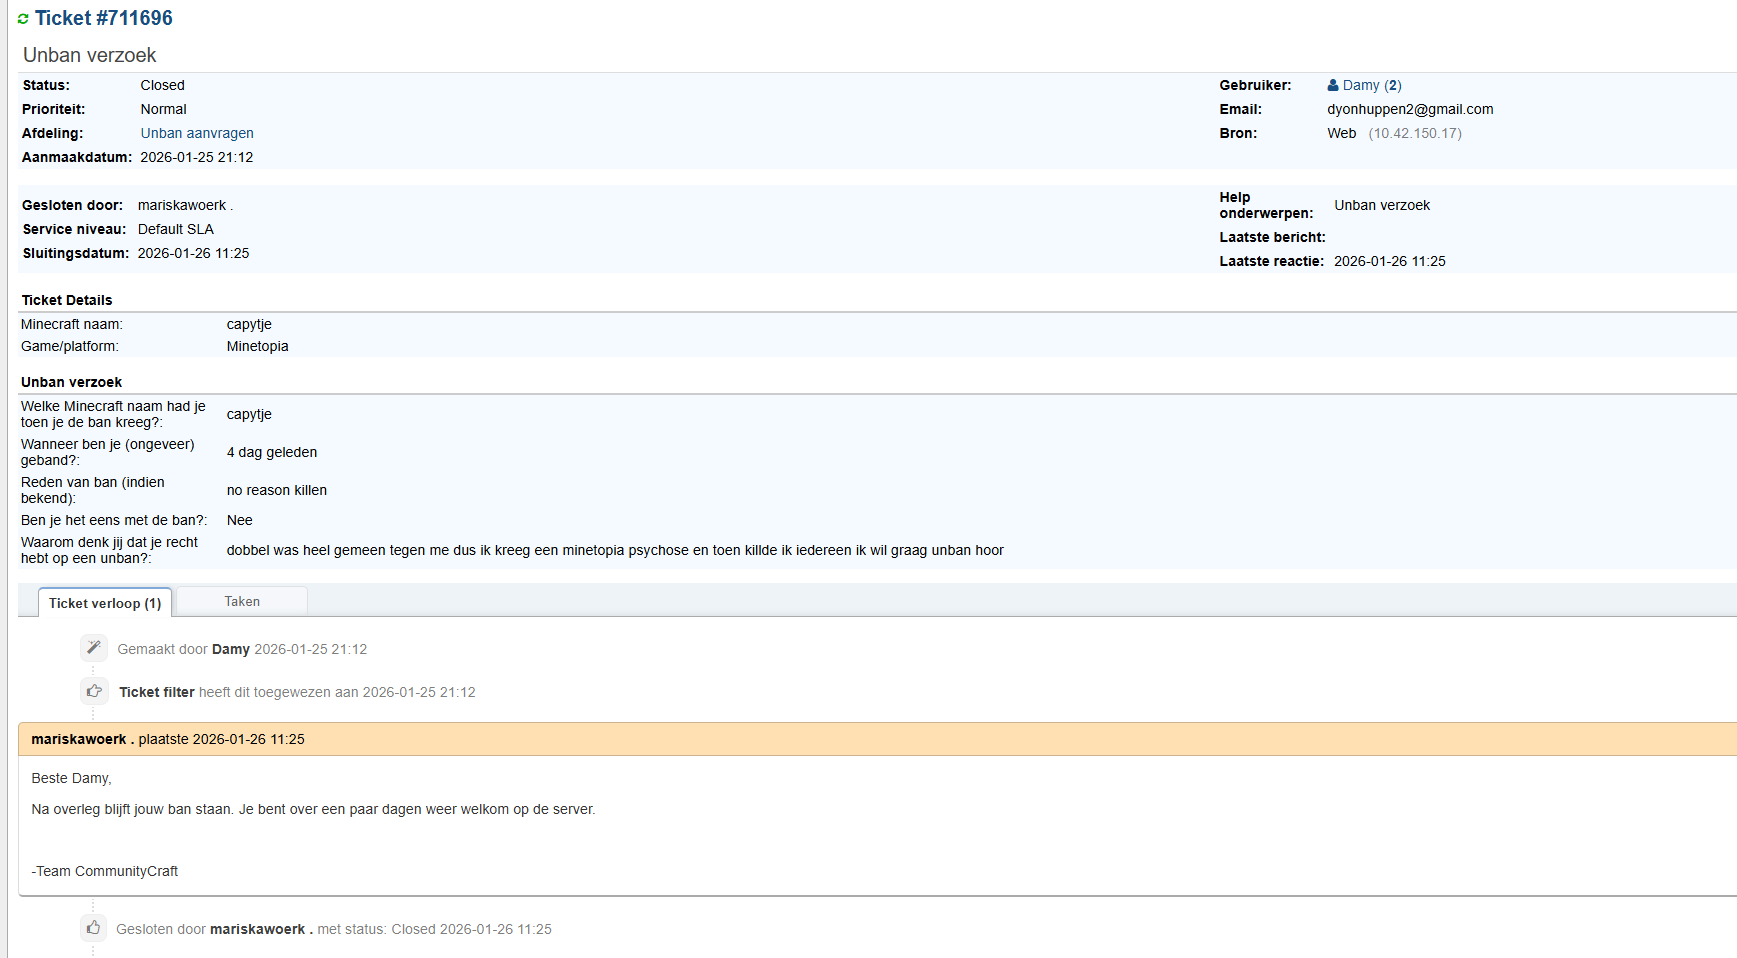Viewport: 1737px width, 958px height.
Task: Switch to the Ticket verloop tab
Action: [105, 603]
